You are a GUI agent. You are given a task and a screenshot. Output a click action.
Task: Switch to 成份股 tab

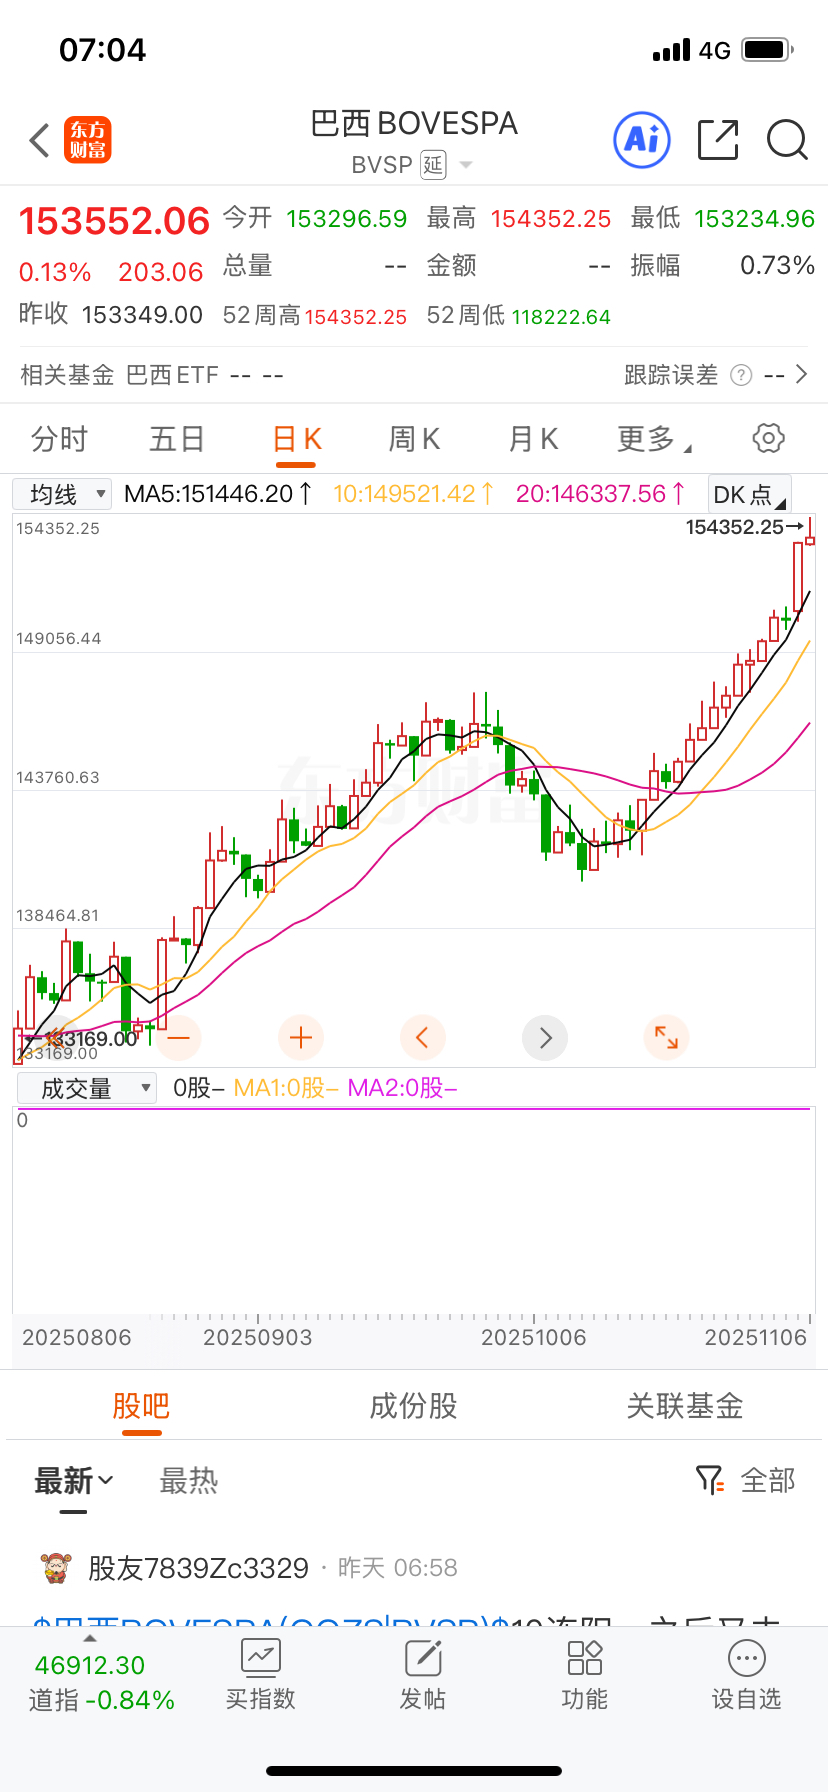click(x=413, y=1406)
